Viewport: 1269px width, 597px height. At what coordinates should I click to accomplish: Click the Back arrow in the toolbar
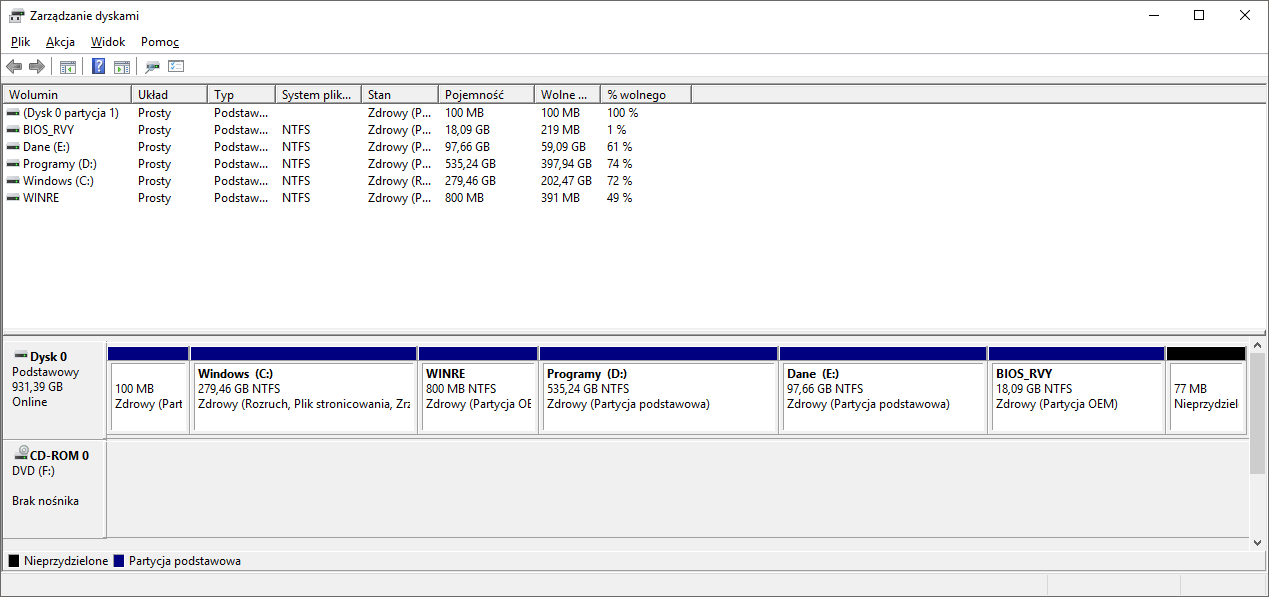tap(14, 67)
